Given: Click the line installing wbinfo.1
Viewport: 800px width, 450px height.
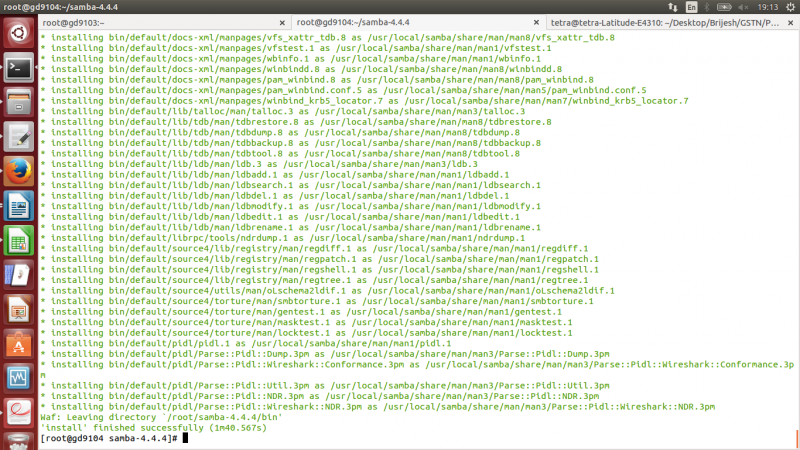Looking at the screenshot, I should click(290, 59).
